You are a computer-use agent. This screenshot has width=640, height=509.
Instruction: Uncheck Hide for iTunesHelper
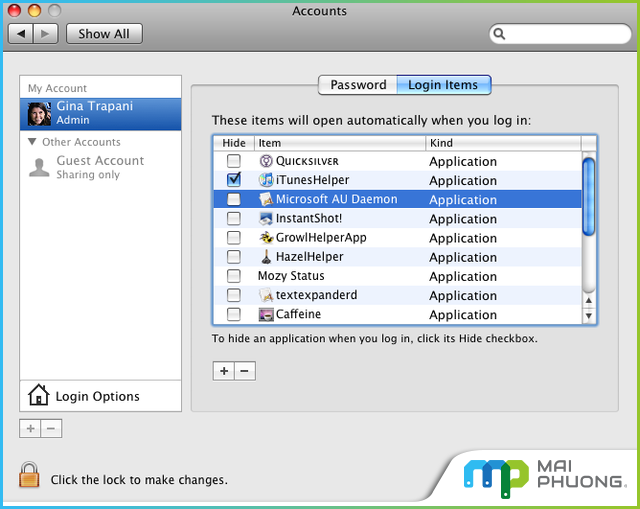coord(234,179)
